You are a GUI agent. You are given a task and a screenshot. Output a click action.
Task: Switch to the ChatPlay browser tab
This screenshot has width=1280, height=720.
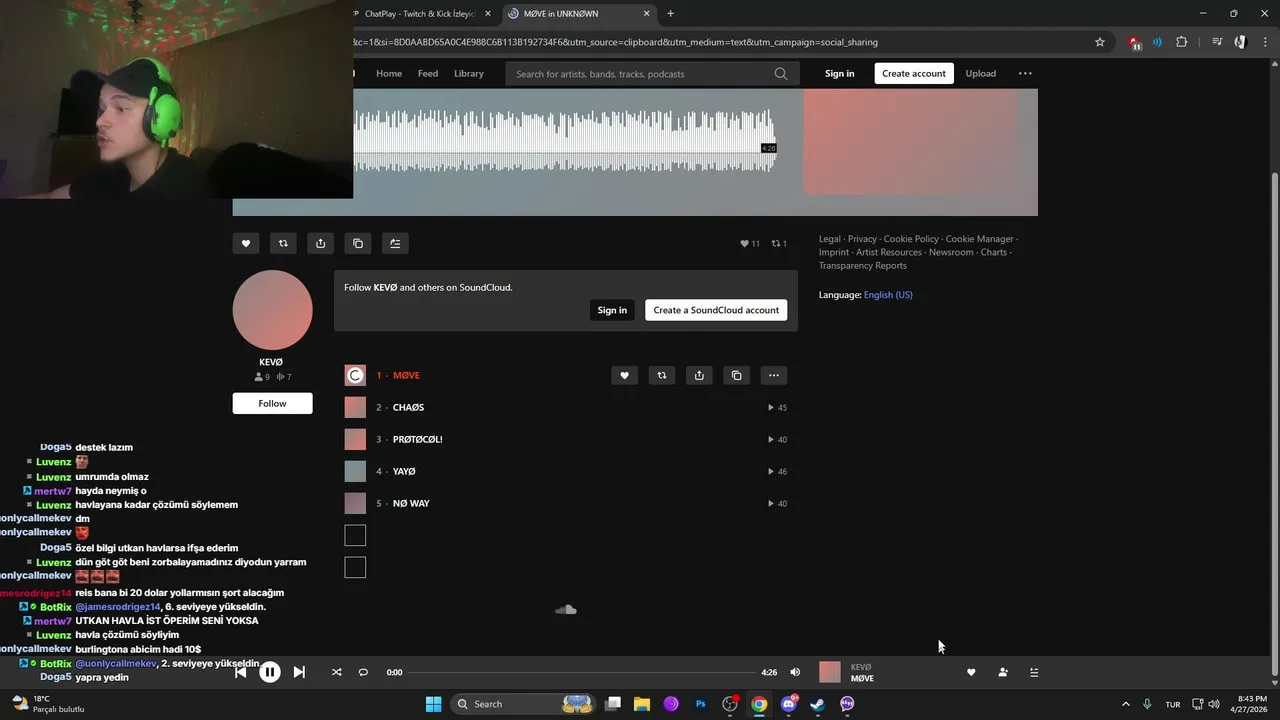[x=421, y=14]
